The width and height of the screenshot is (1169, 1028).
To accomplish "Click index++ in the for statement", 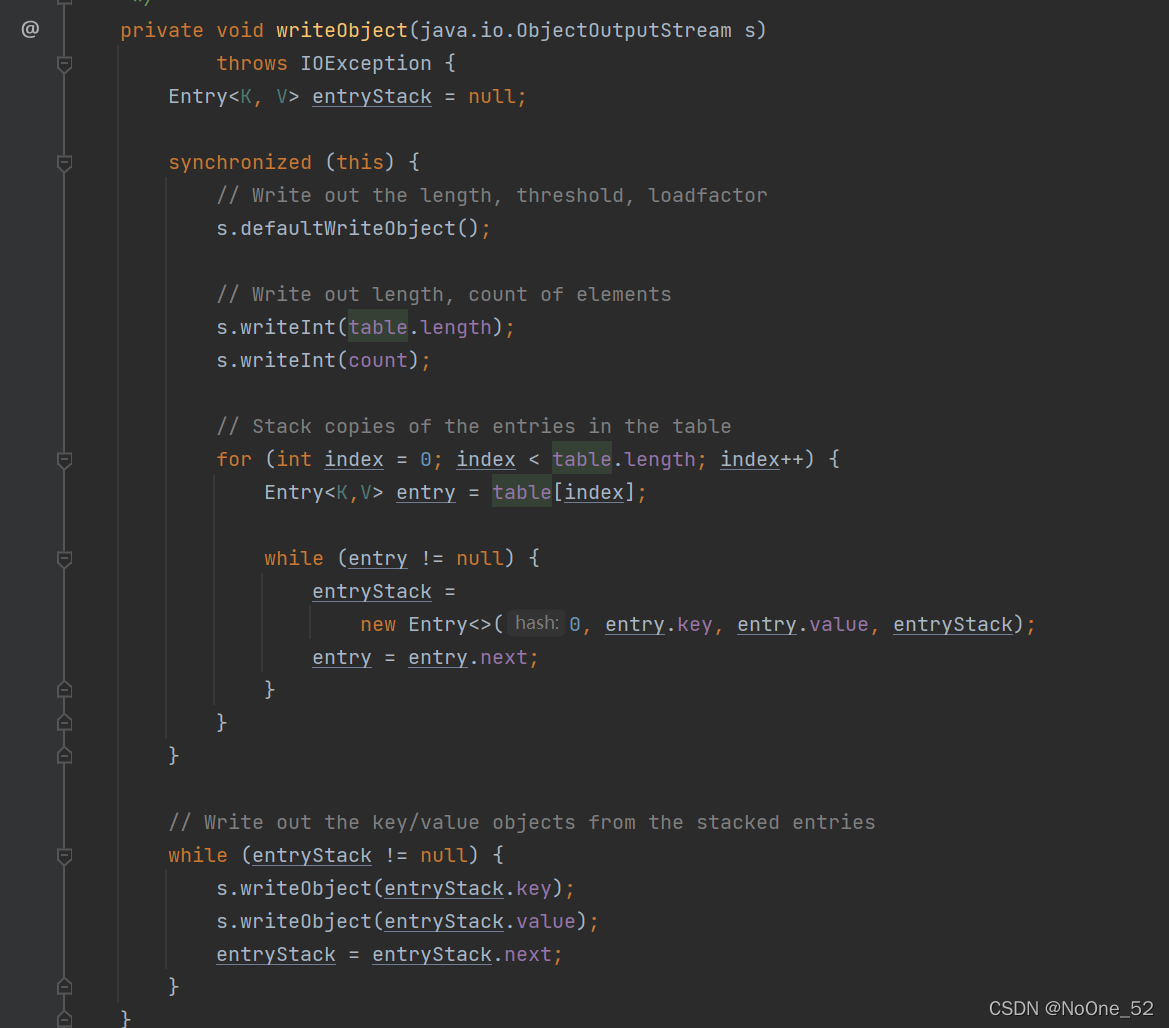I will (761, 459).
